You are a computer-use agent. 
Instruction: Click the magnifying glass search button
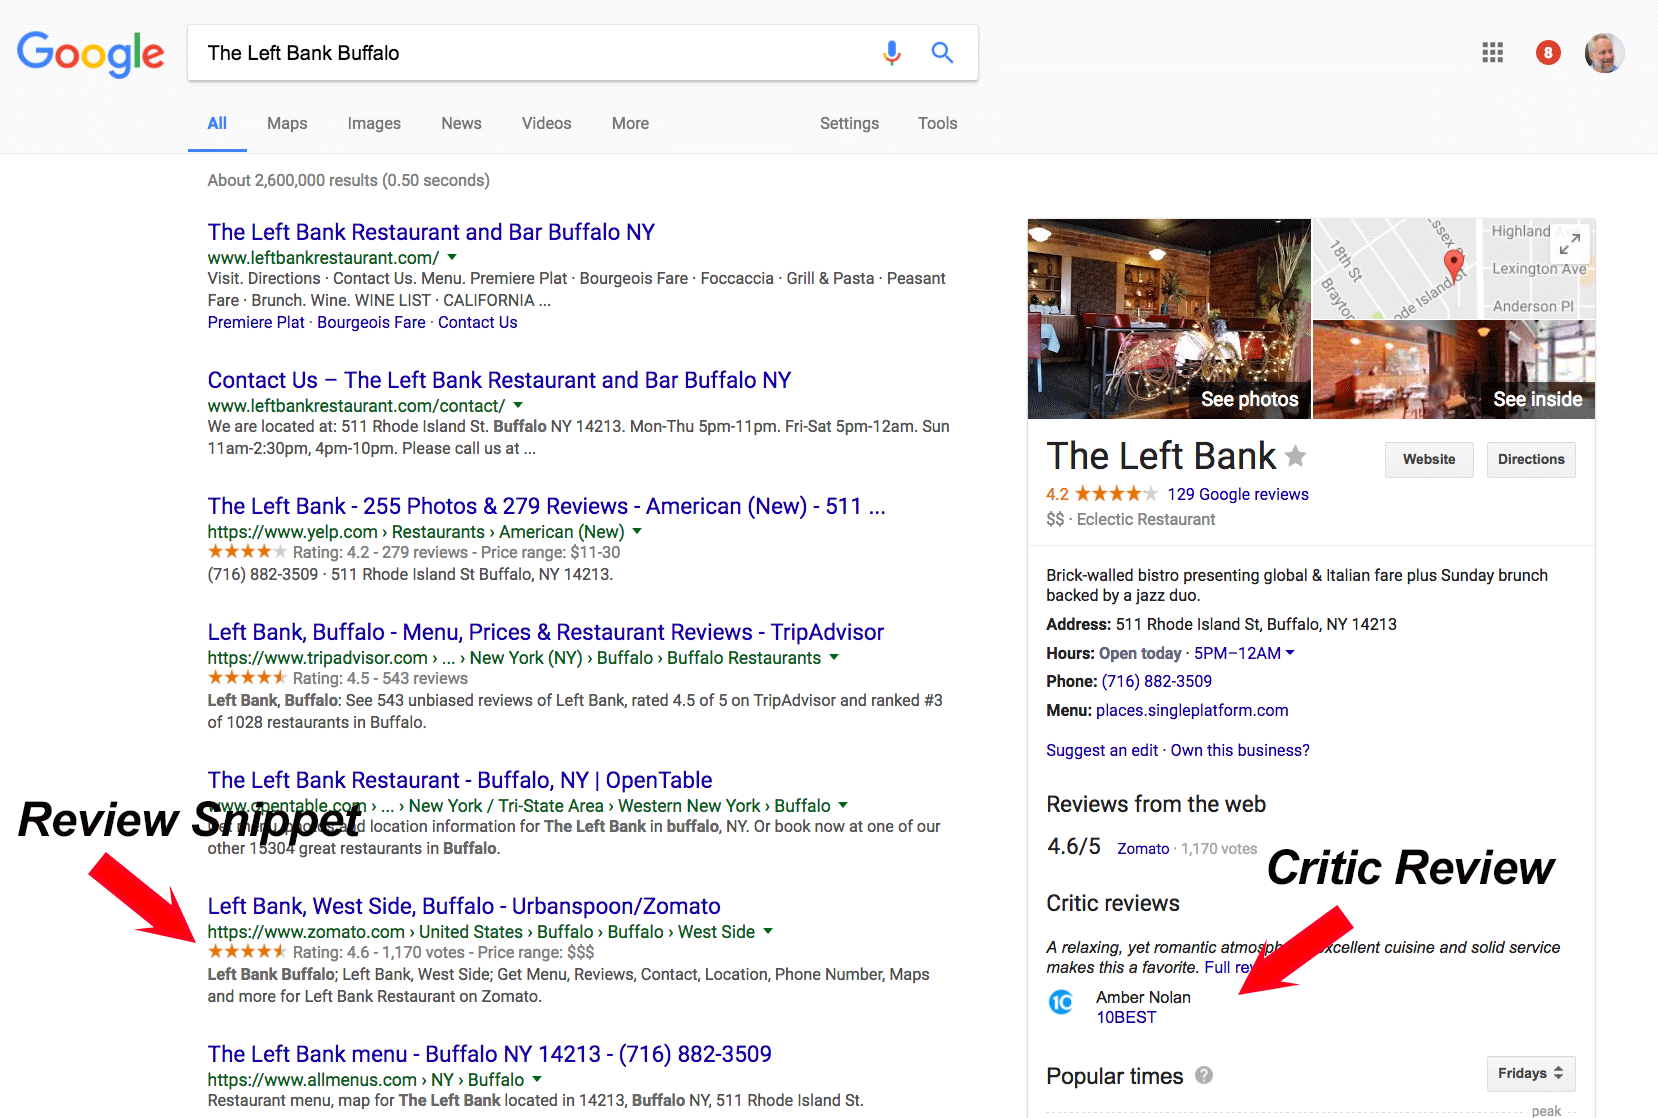pos(942,52)
